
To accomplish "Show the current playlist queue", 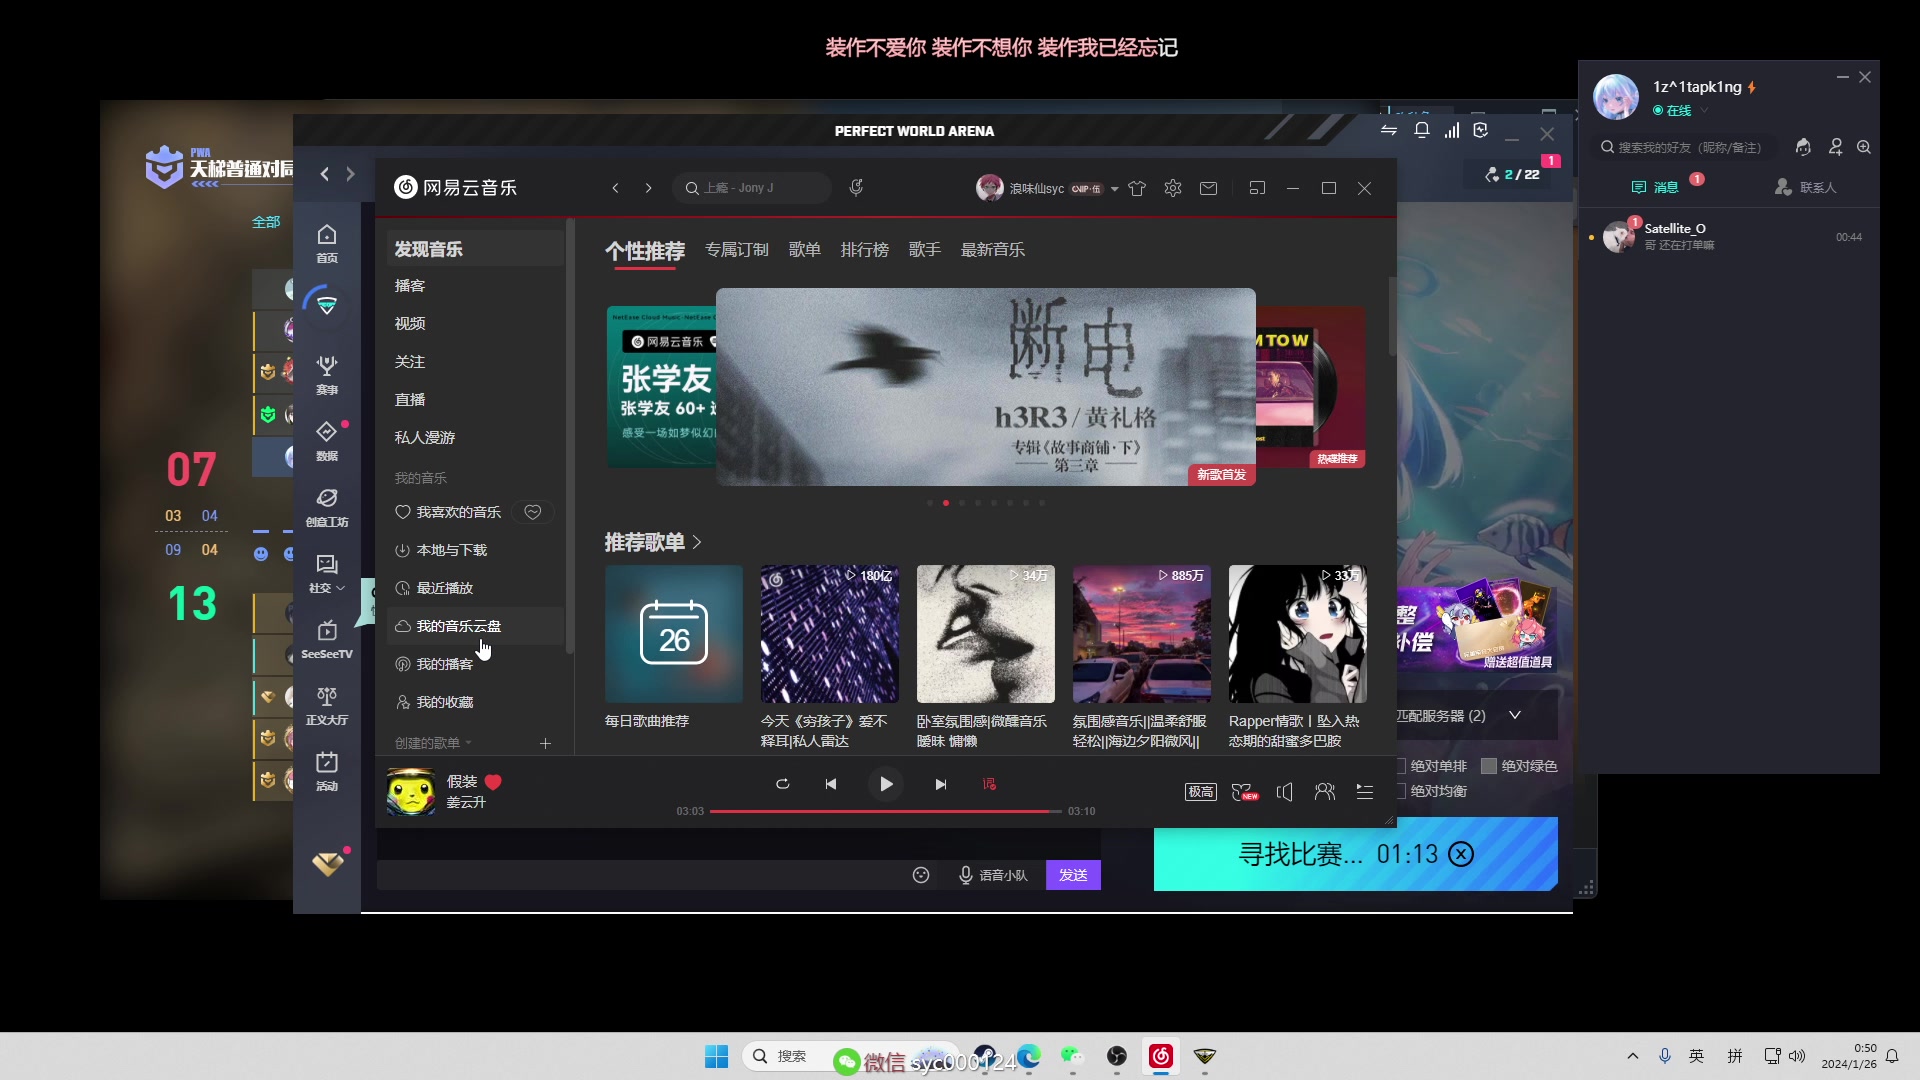I will (1365, 792).
